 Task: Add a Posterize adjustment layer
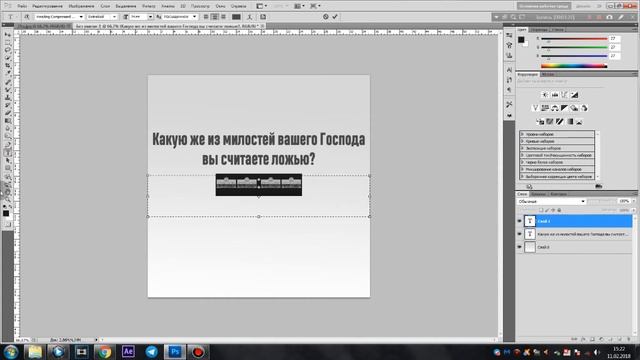(x=550, y=122)
